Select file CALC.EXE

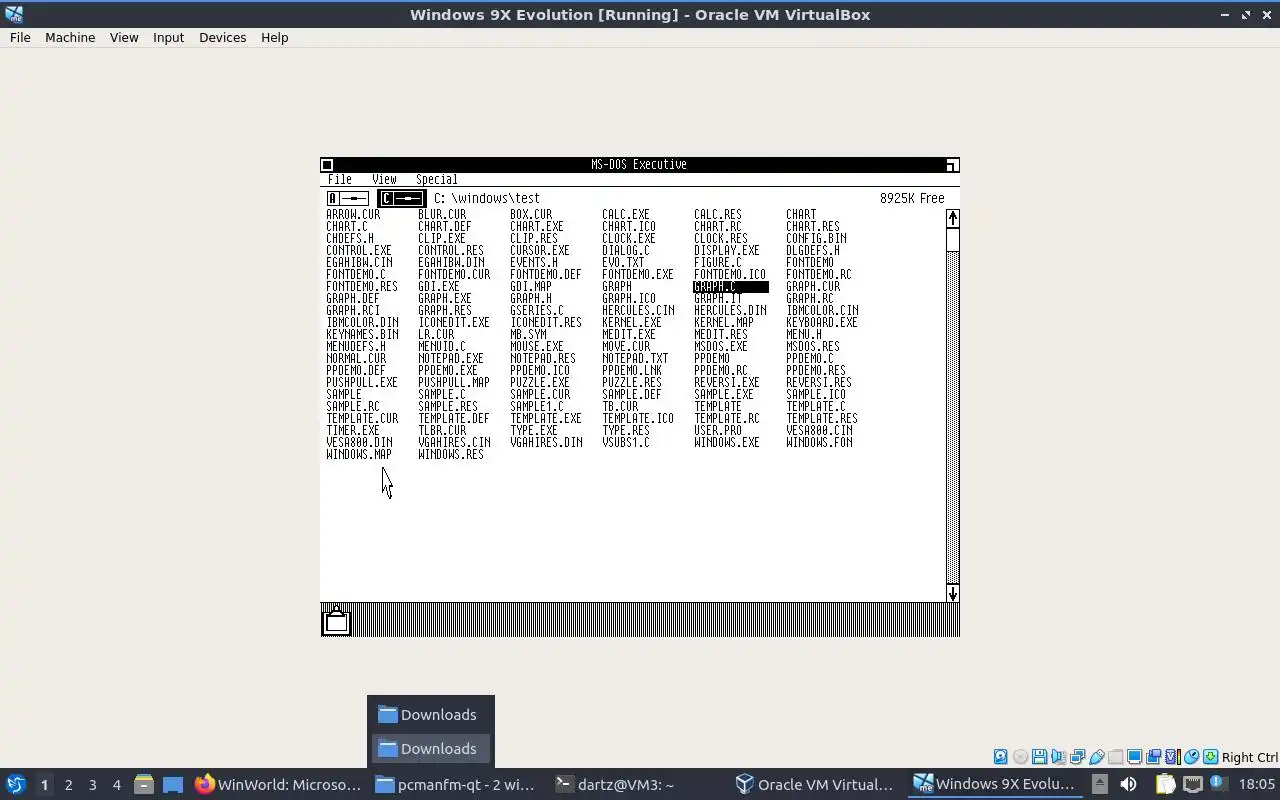coord(626,214)
